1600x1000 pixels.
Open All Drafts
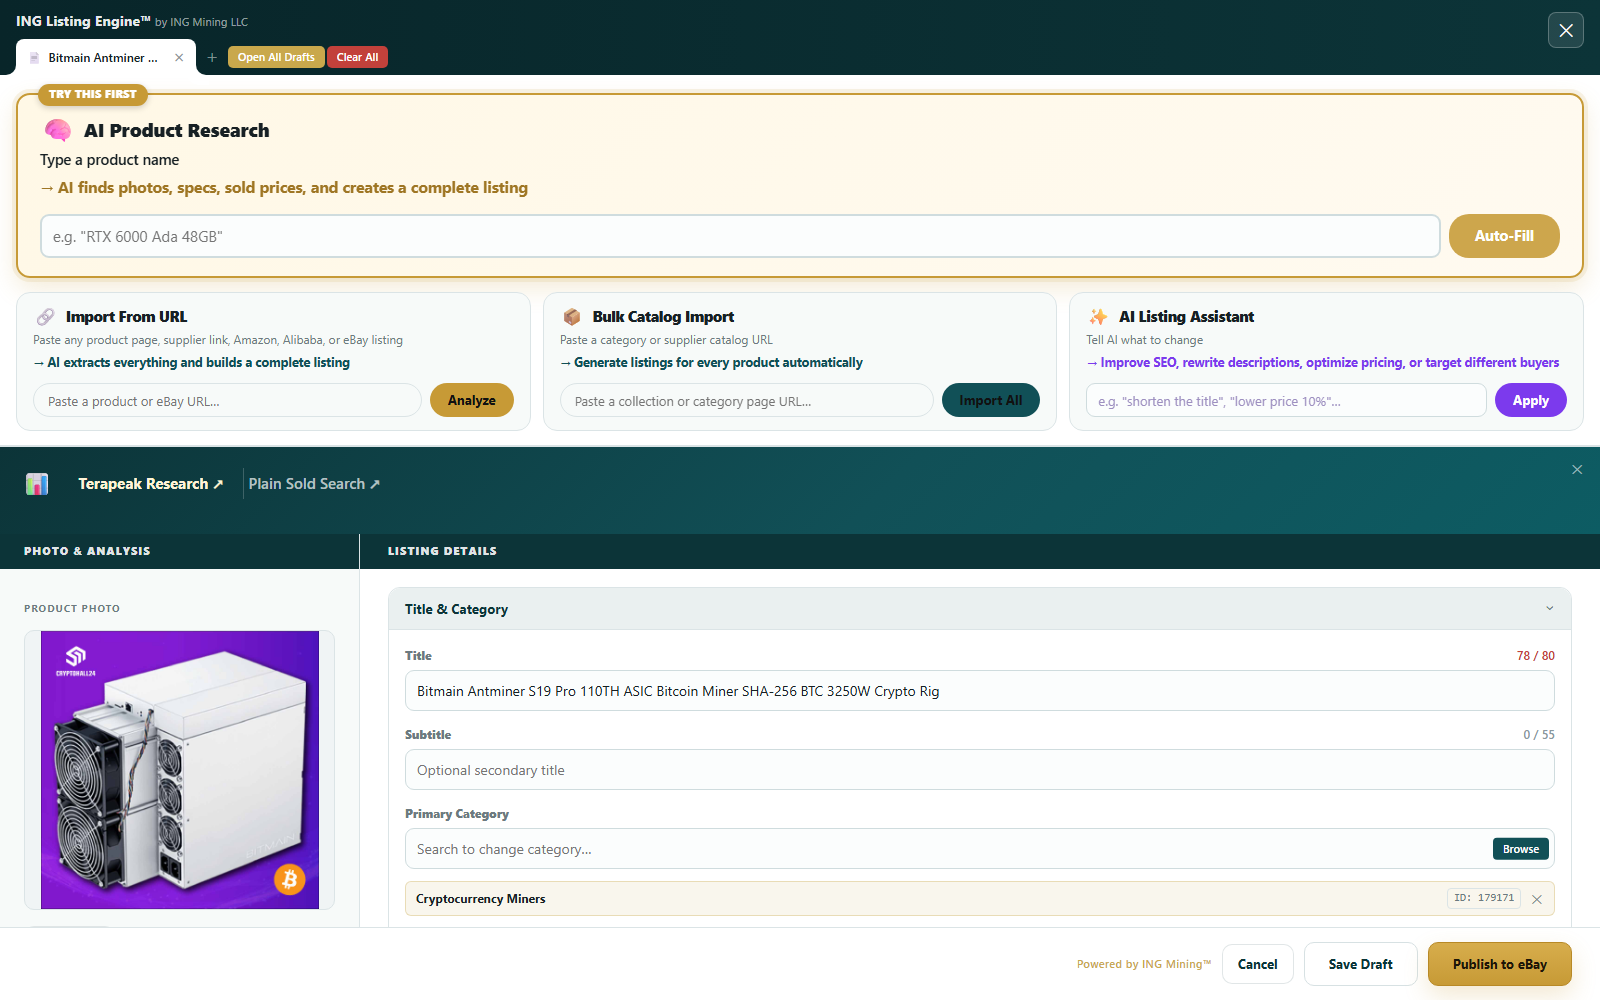pyautogui.click(x=276, y=57)
